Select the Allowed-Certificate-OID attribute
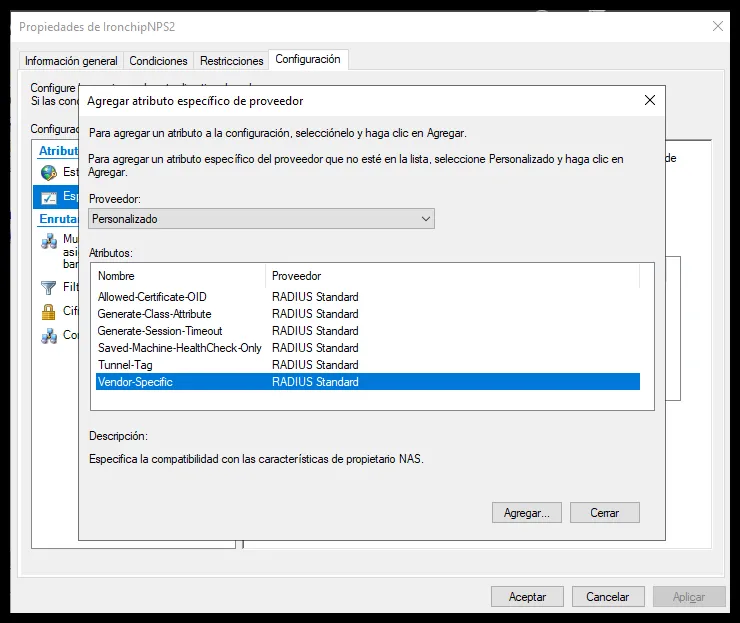 click(368, 297)
